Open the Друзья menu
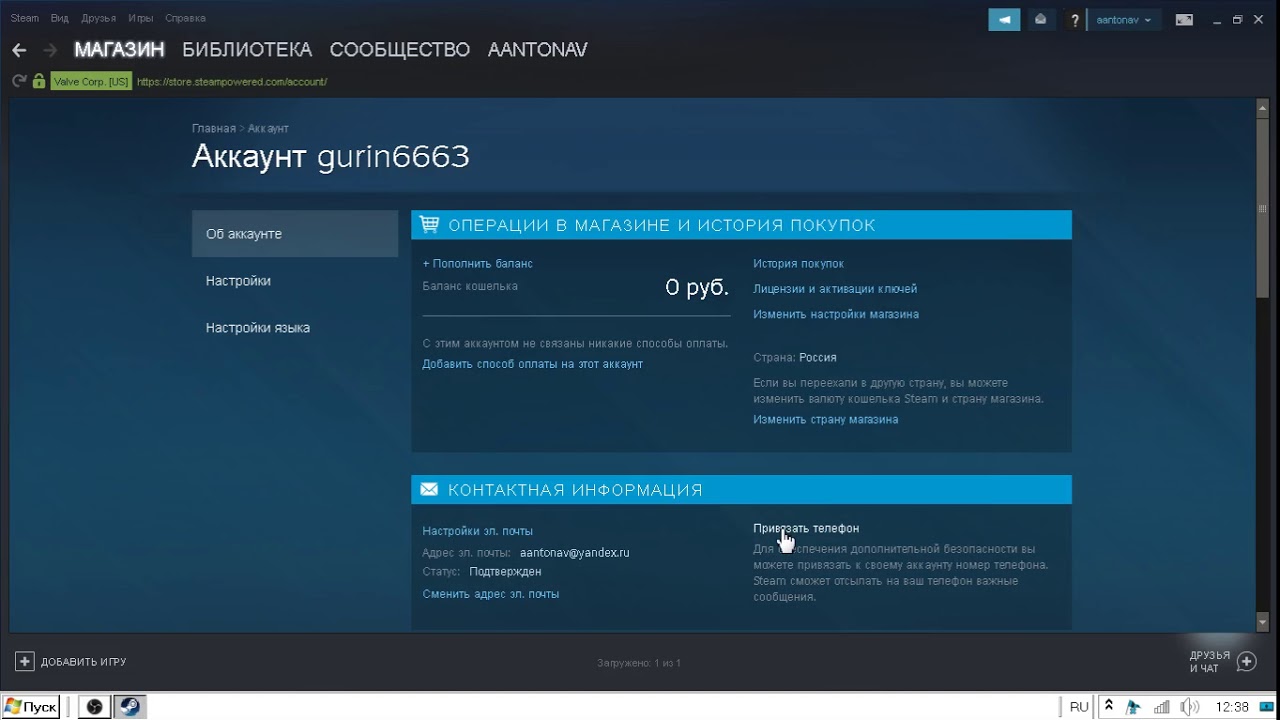The image size is (1280, 720). pyautogui.click(x=98, y=18)
